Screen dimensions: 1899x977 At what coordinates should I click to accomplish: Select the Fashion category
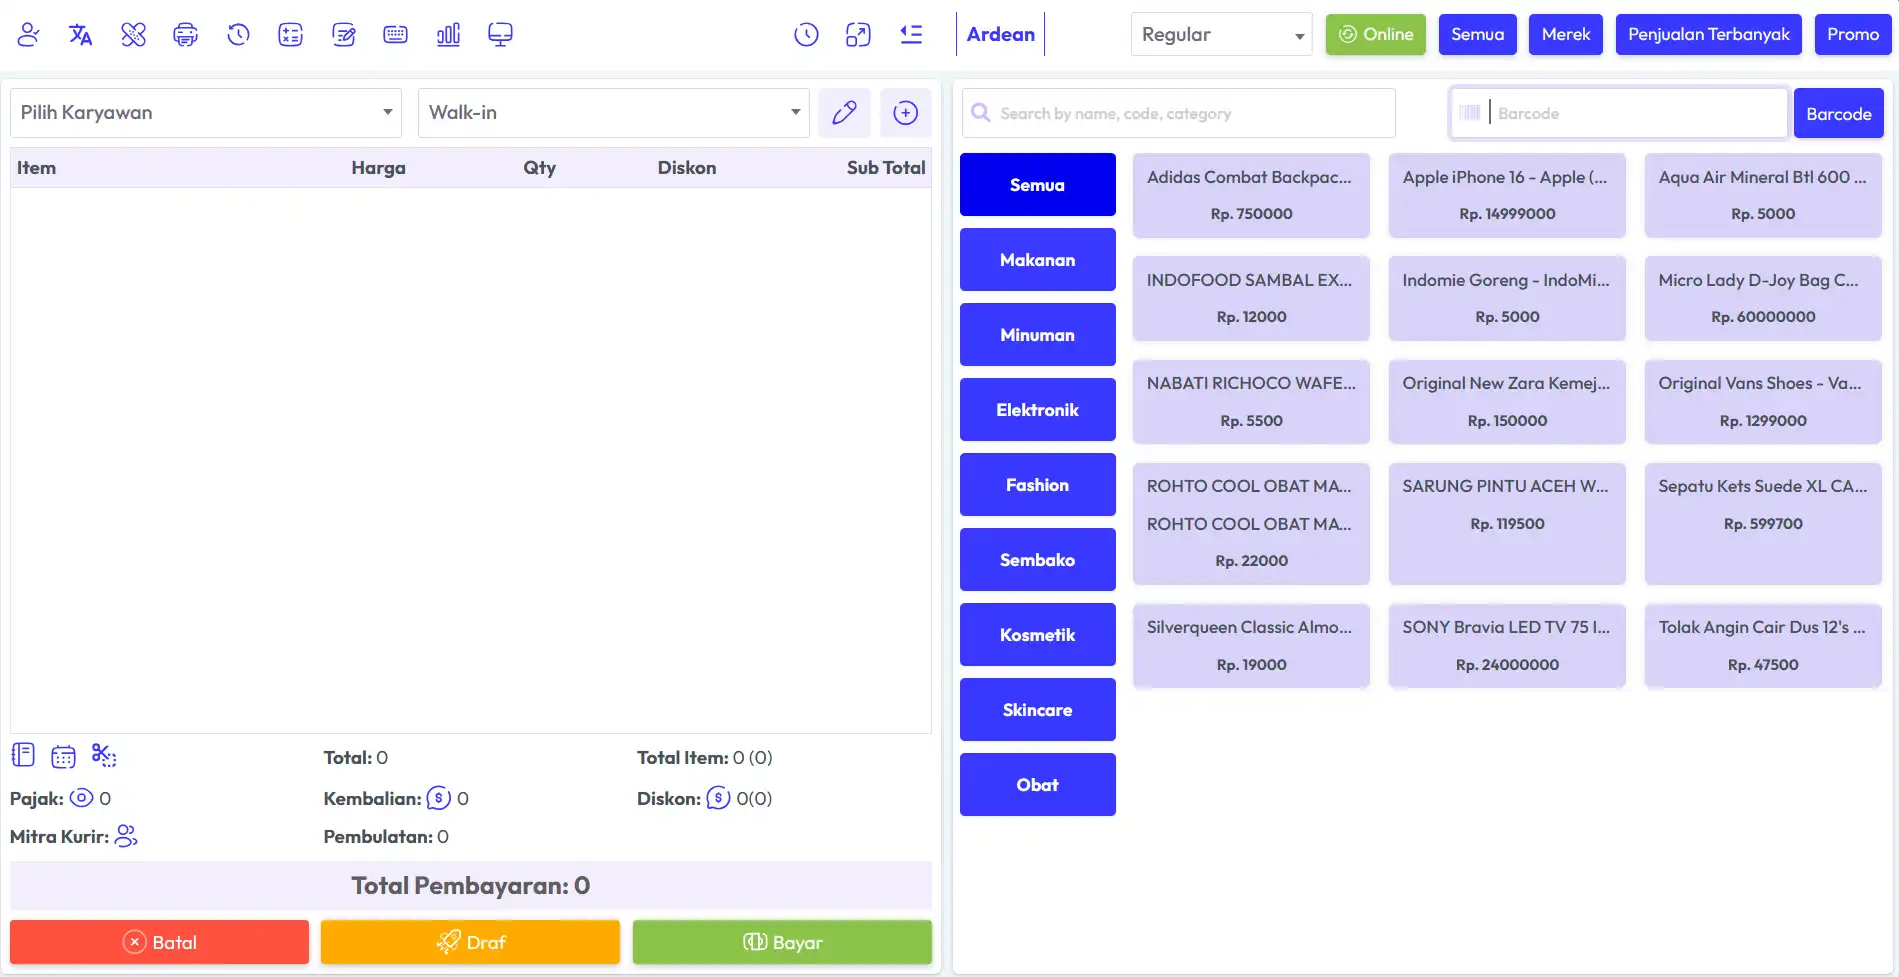tap(1038, 485)
